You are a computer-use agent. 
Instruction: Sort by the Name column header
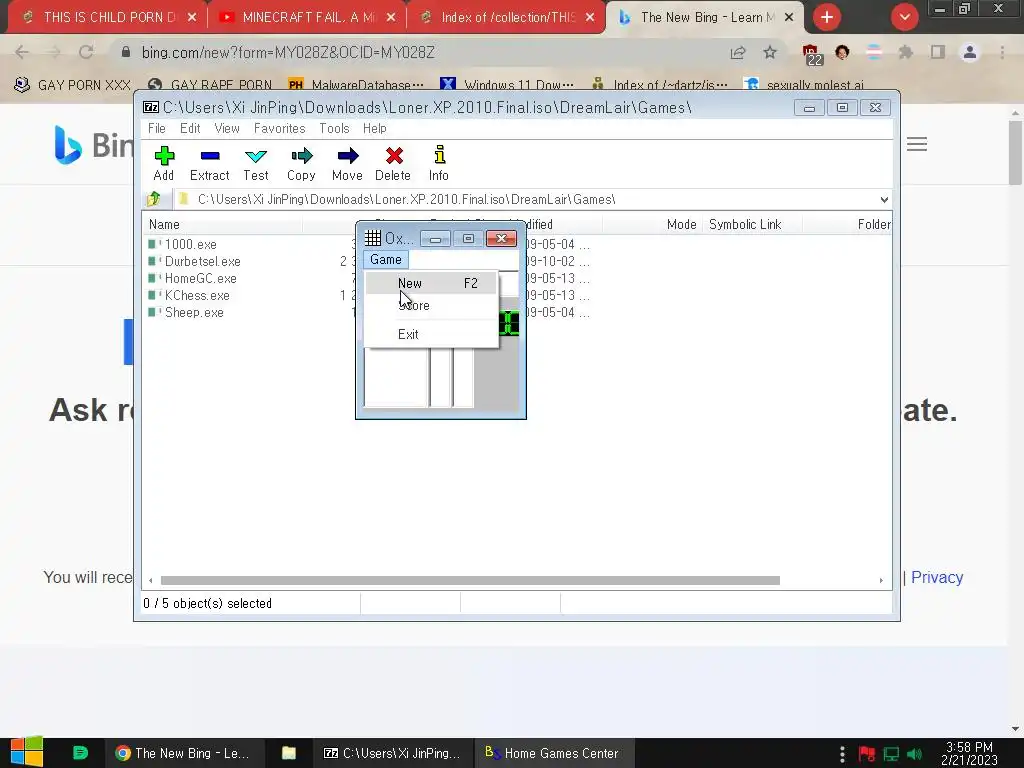223,225
